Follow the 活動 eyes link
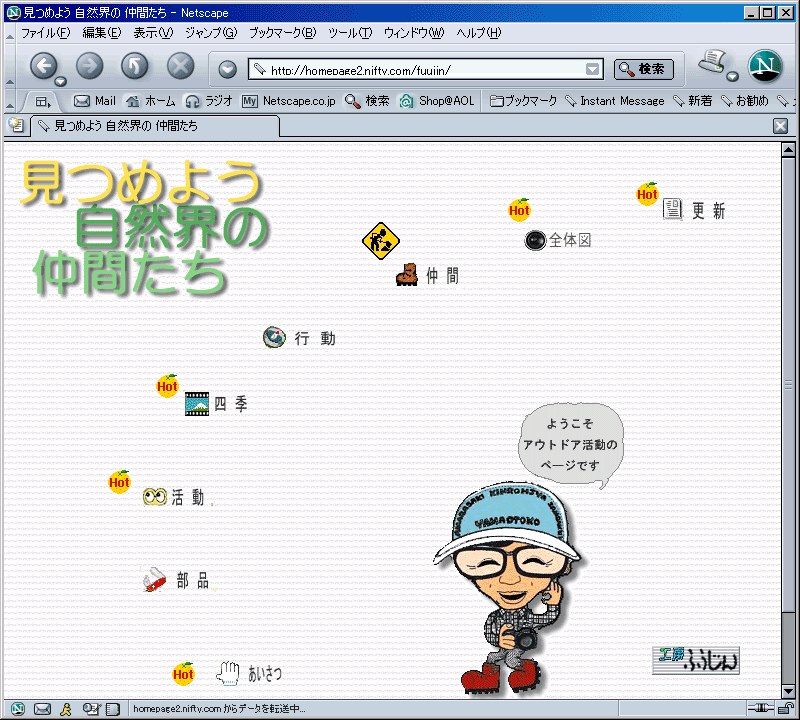800x720 pixels. point(174,496)
